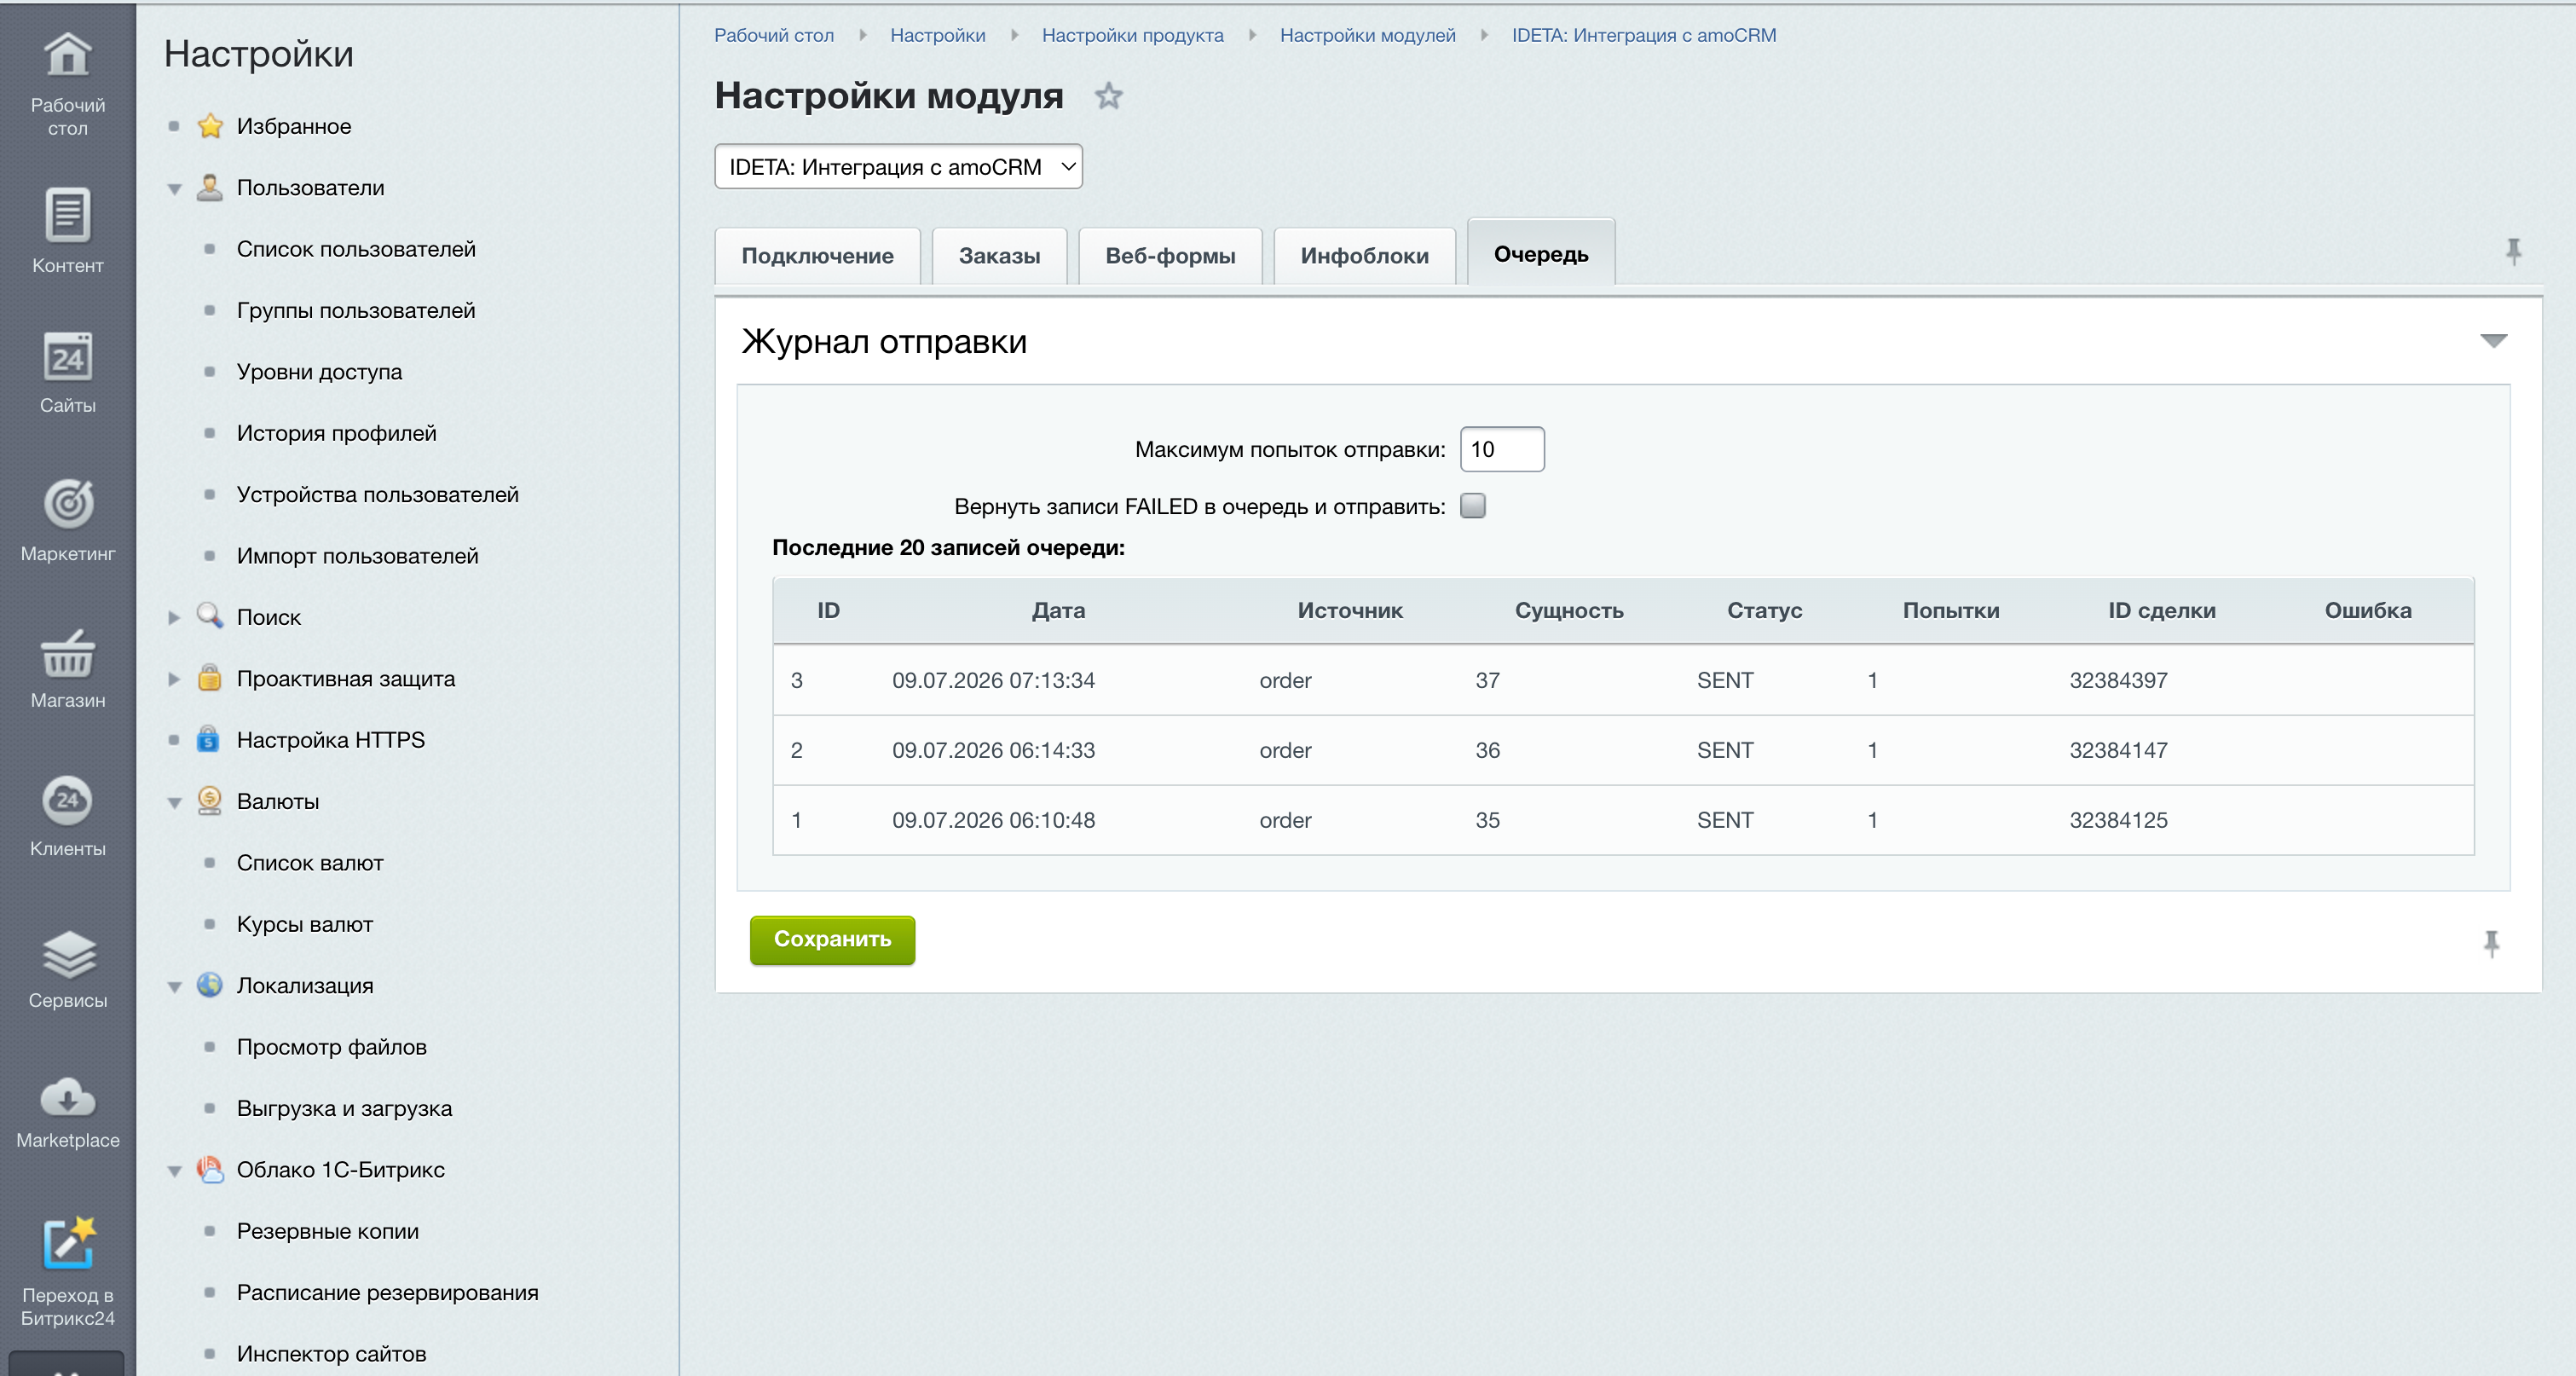Select the Очередь tab
2576x1376 pixels.
(1541, 254)
